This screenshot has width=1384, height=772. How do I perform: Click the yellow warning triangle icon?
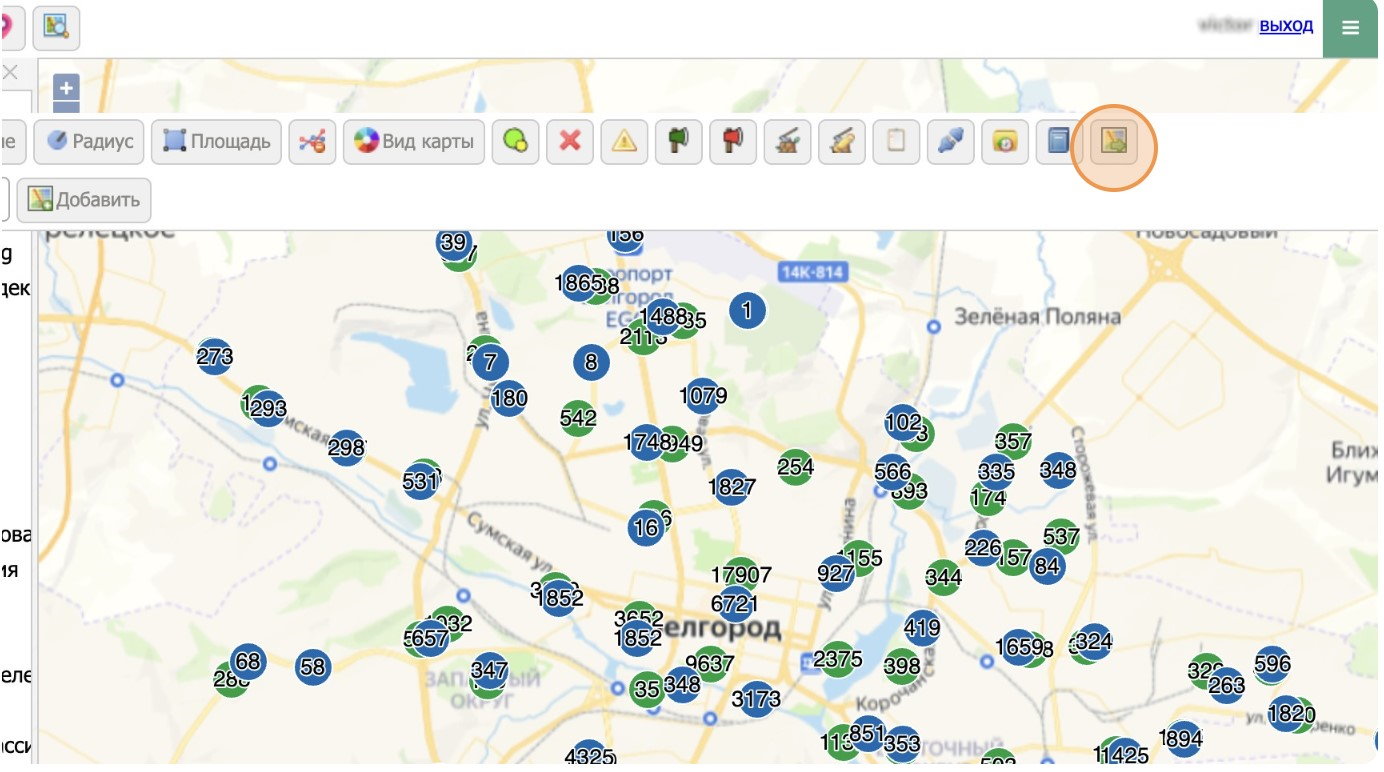pos(624,142)
